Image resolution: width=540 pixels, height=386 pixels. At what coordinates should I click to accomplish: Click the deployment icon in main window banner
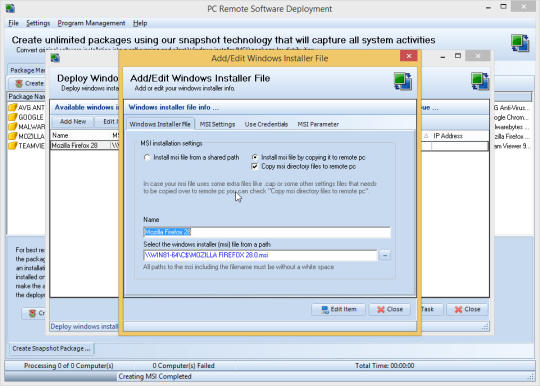[x=520, y=43]
